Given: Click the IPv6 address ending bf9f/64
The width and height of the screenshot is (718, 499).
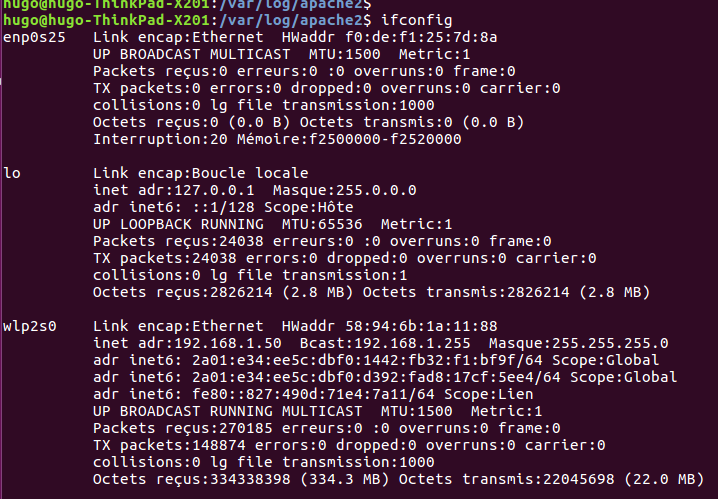Looking at the screenshot, I should [x=367, y=360].
